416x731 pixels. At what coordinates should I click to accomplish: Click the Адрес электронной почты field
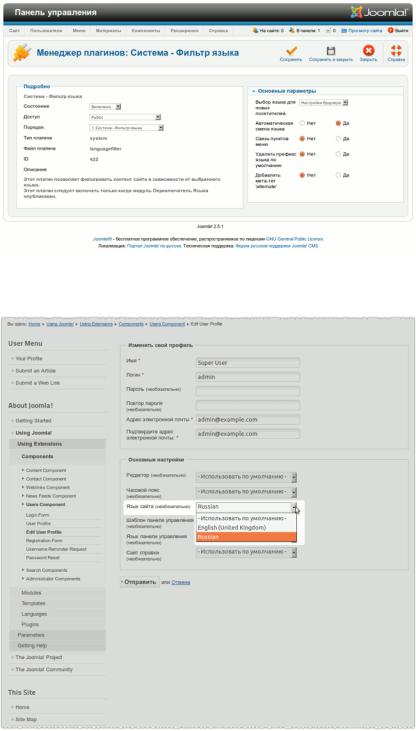point(248,420)
